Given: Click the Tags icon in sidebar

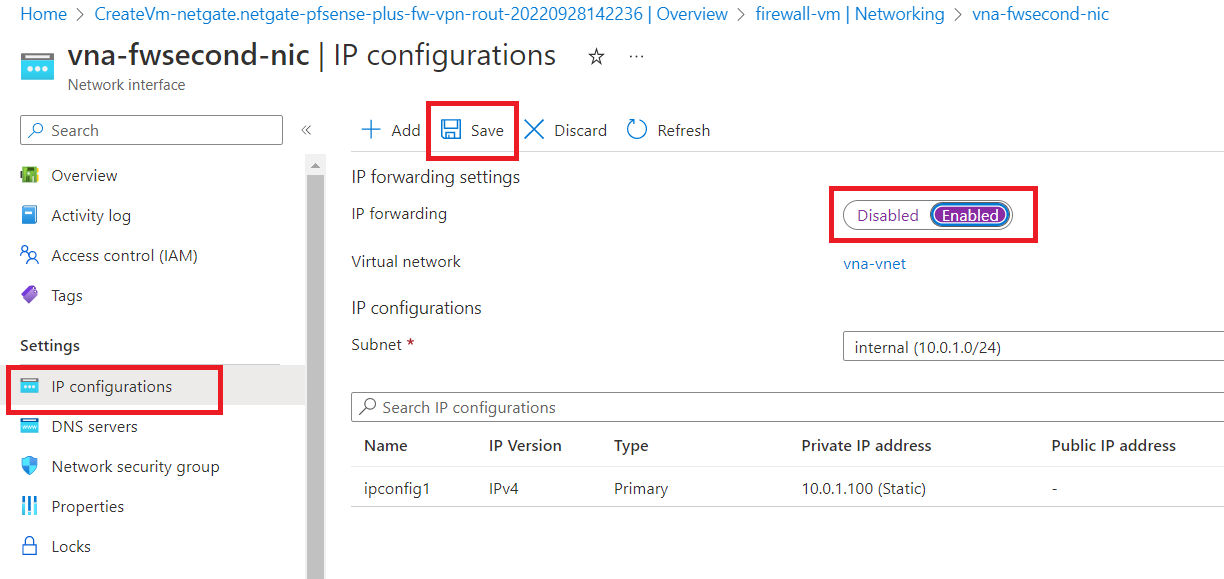Looking at the screenshot, I should coord(30,296).
